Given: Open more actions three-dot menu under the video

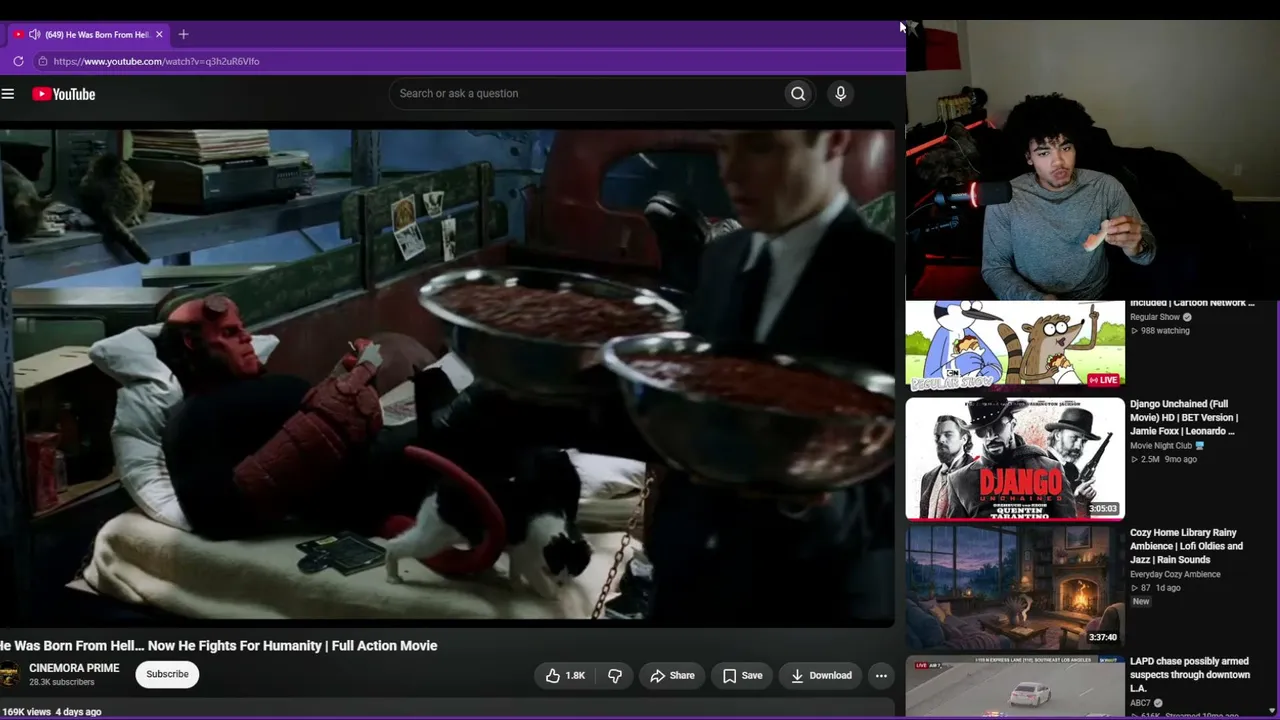Looking at the screenshot, I should [881, 676].
